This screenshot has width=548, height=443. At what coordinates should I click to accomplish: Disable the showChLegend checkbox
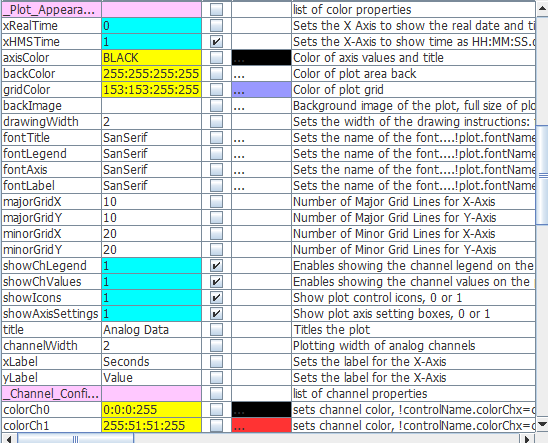click(216, 266)
